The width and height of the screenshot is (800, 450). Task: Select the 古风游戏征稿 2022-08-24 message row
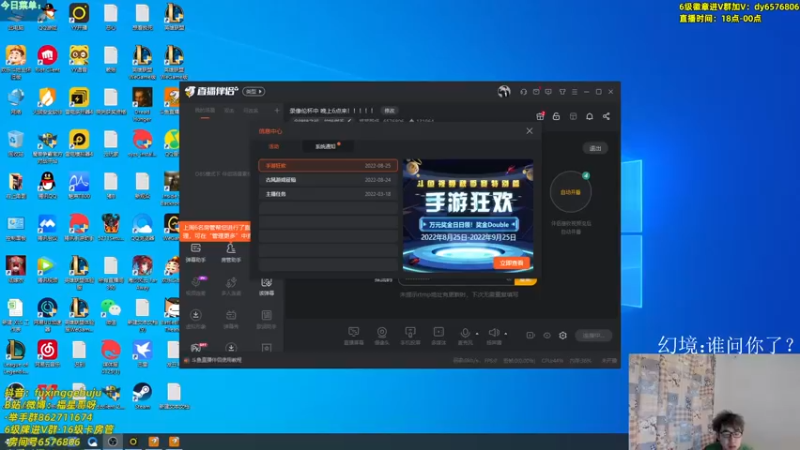click(328, 180)
